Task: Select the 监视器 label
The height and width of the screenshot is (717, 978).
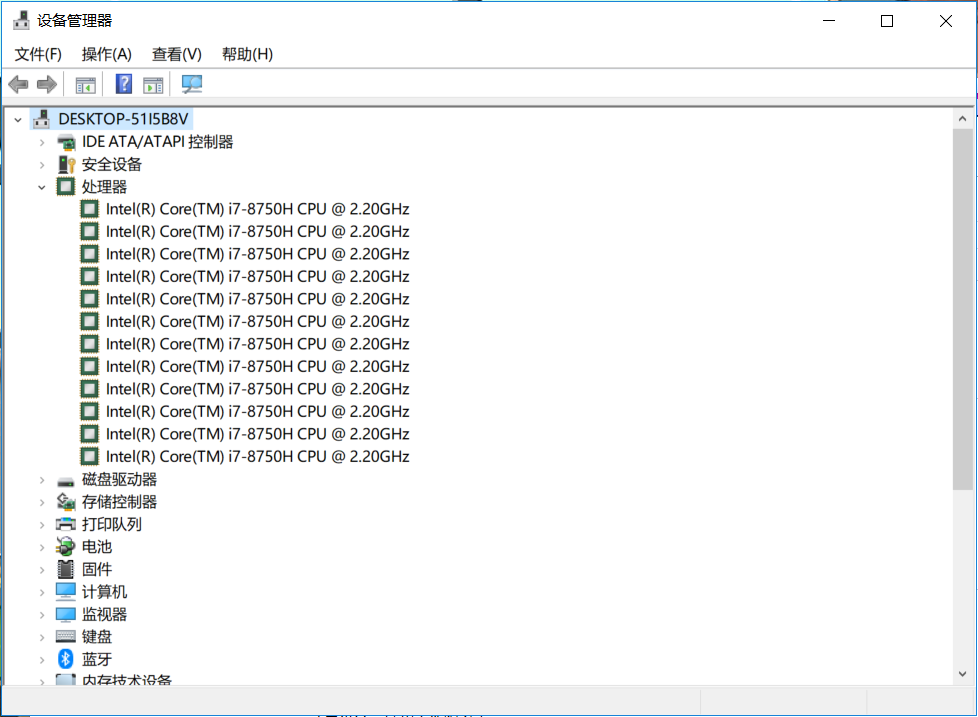Action: (x=104, y=614)
